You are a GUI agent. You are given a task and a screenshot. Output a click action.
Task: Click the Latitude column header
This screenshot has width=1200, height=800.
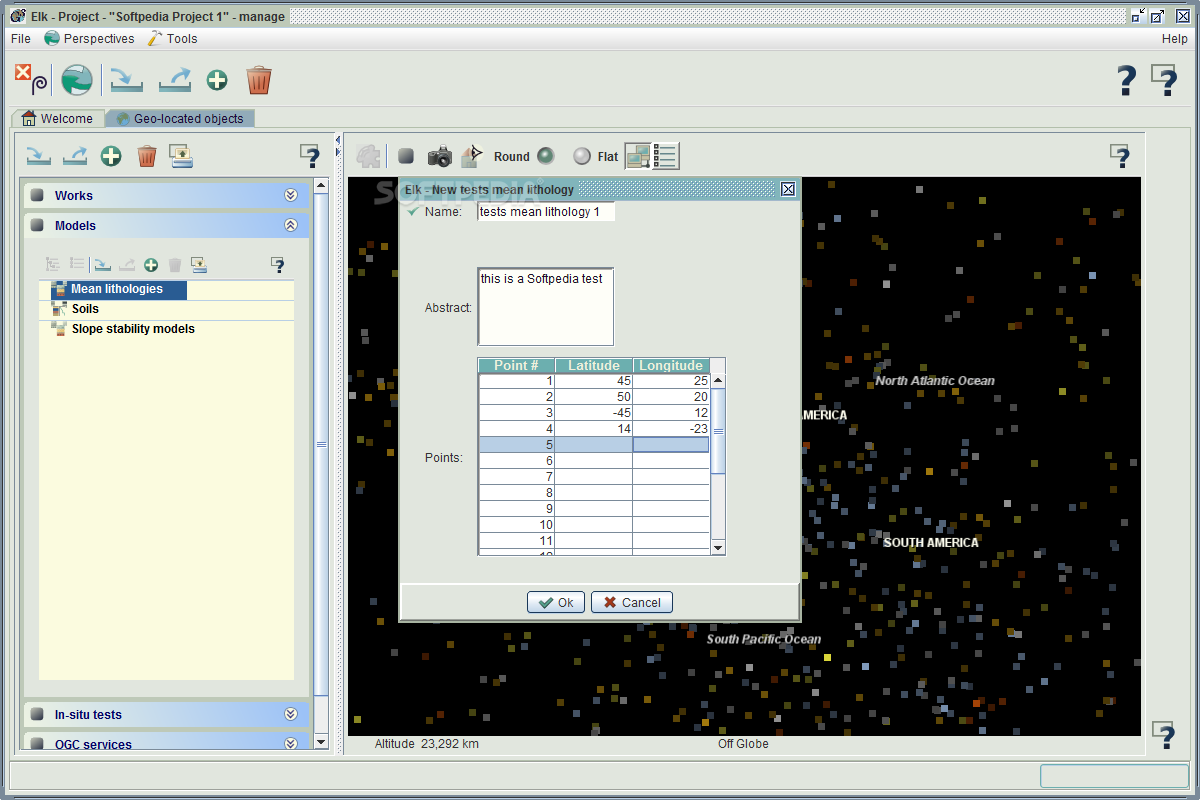(x=594, y=366)
